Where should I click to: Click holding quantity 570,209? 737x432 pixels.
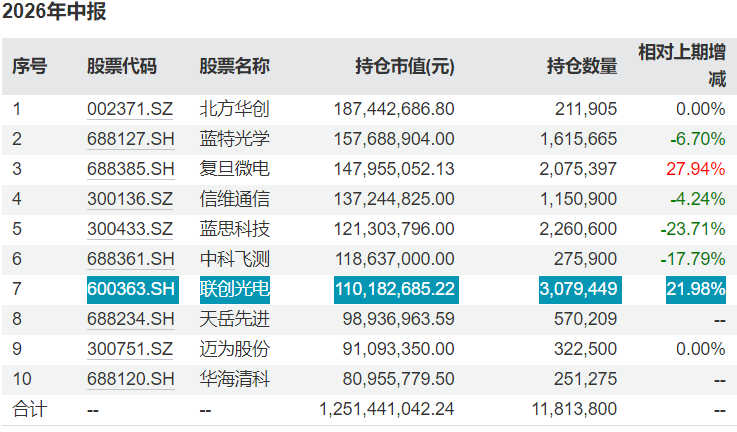point(585,320)
